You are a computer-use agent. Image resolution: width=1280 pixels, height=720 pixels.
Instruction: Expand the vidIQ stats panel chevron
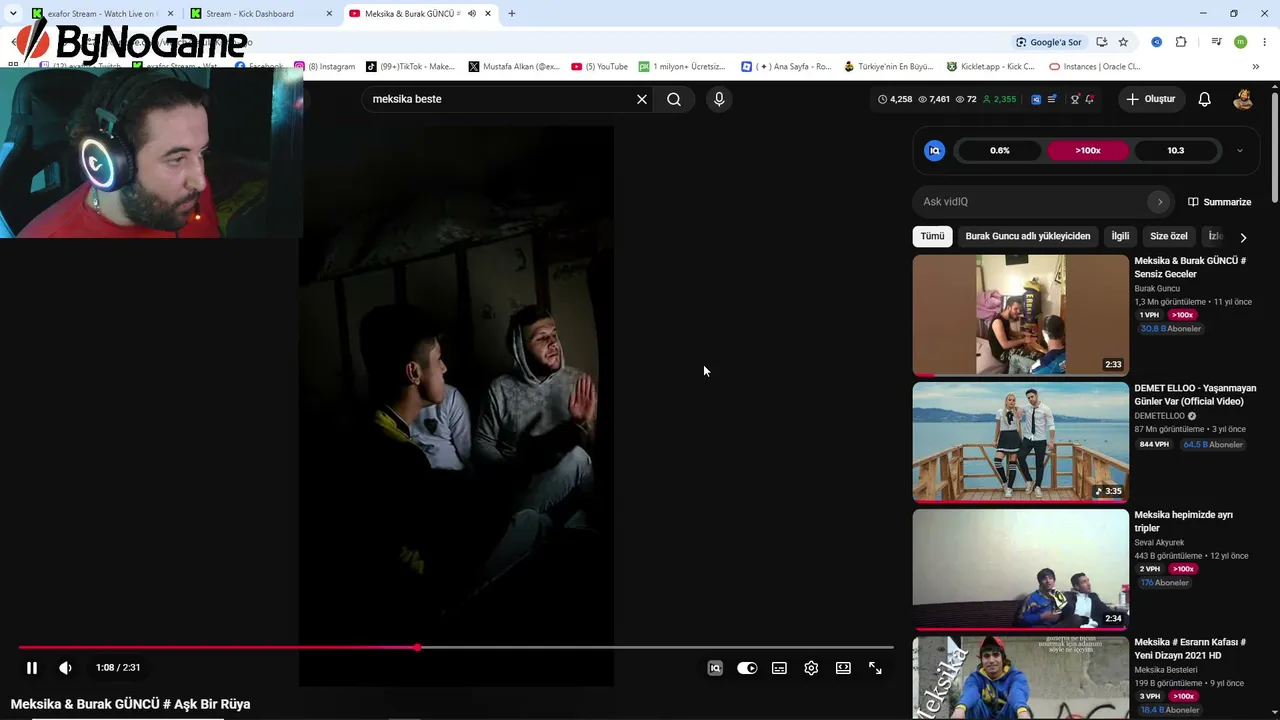pyautogui.click(x=1240, y=151)
